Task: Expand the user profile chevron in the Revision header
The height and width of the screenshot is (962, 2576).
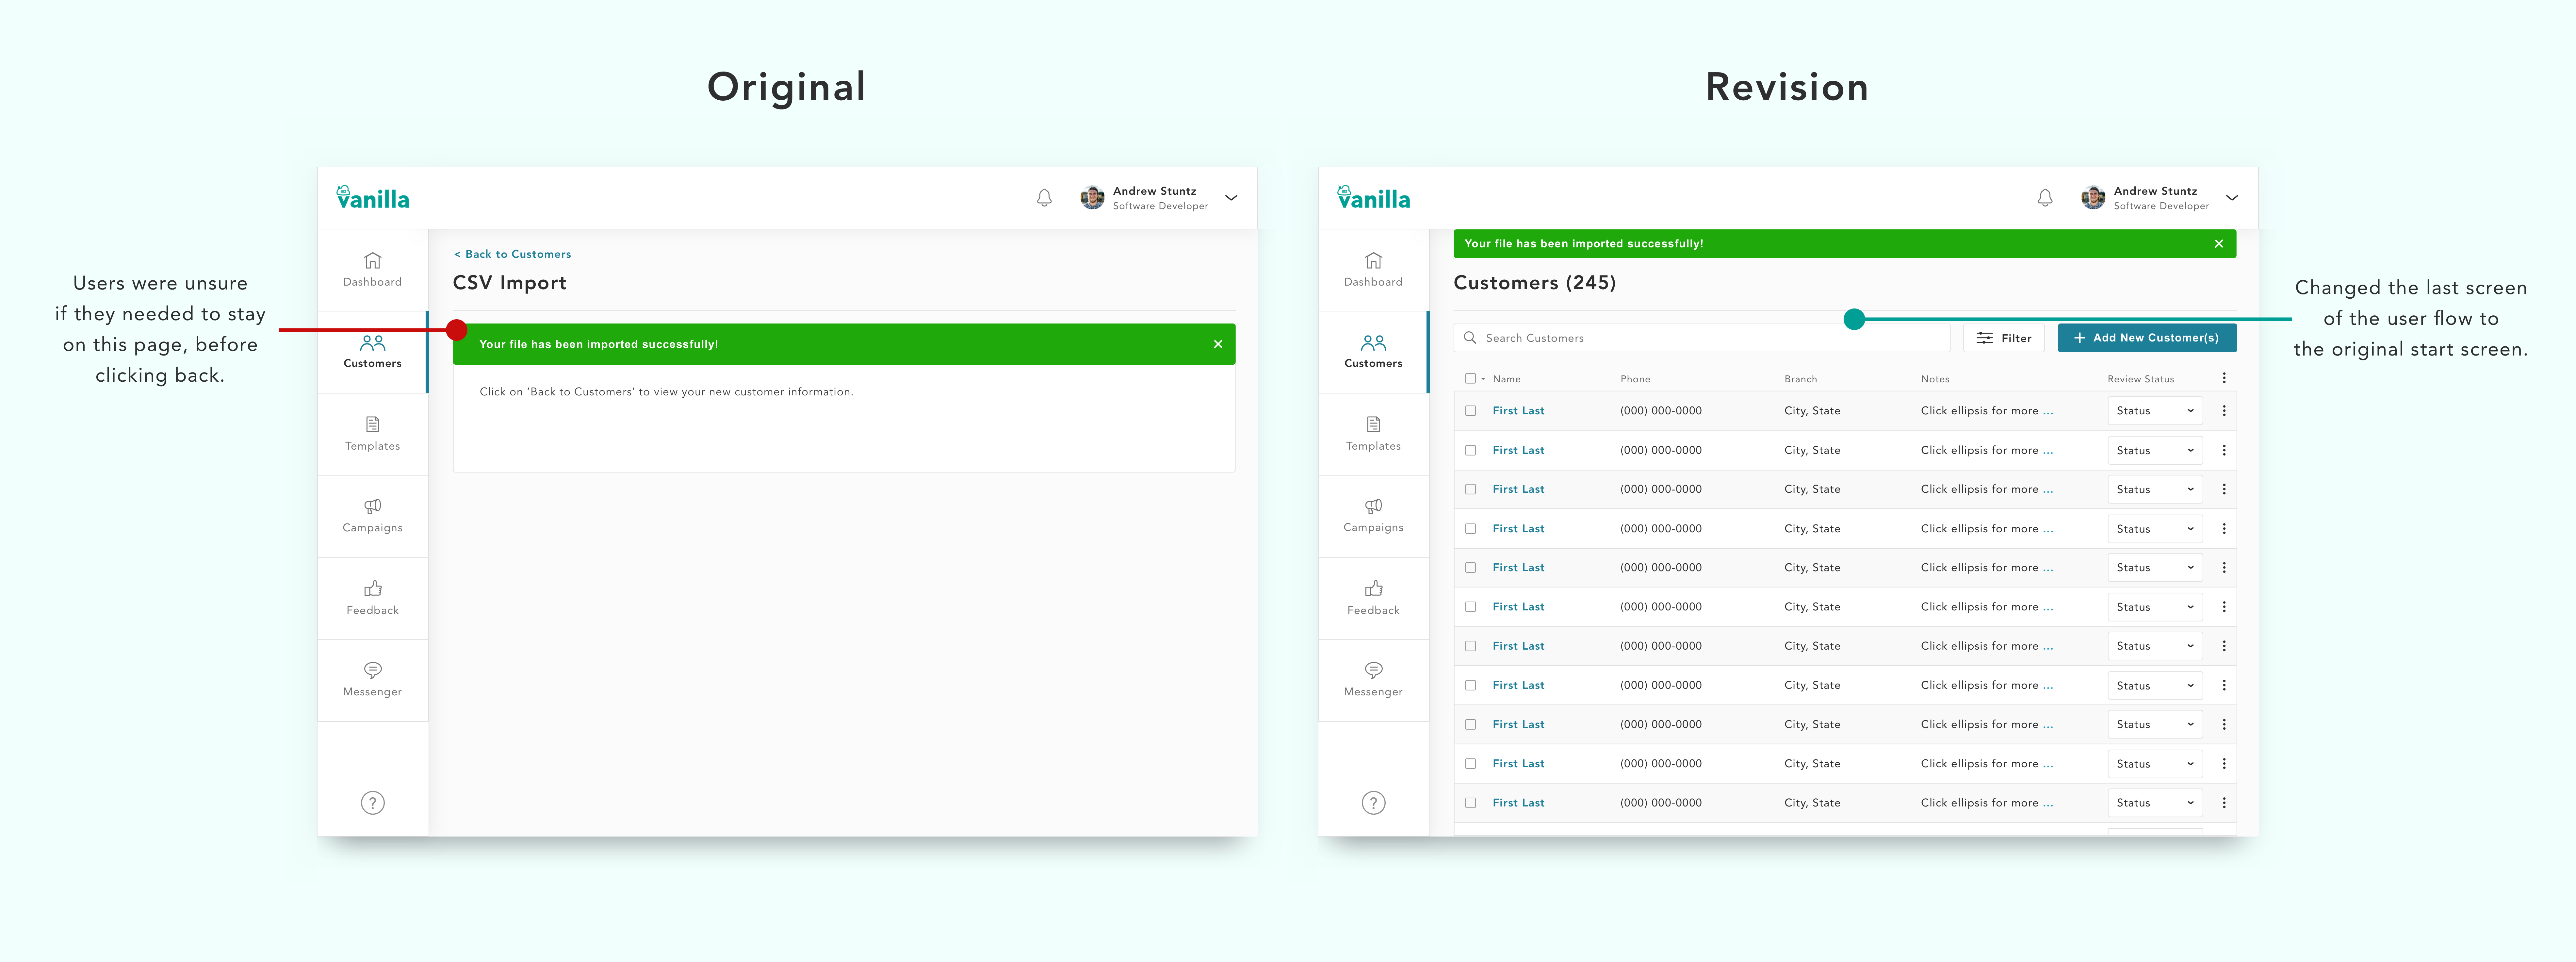Action: tap(2232, 198)
